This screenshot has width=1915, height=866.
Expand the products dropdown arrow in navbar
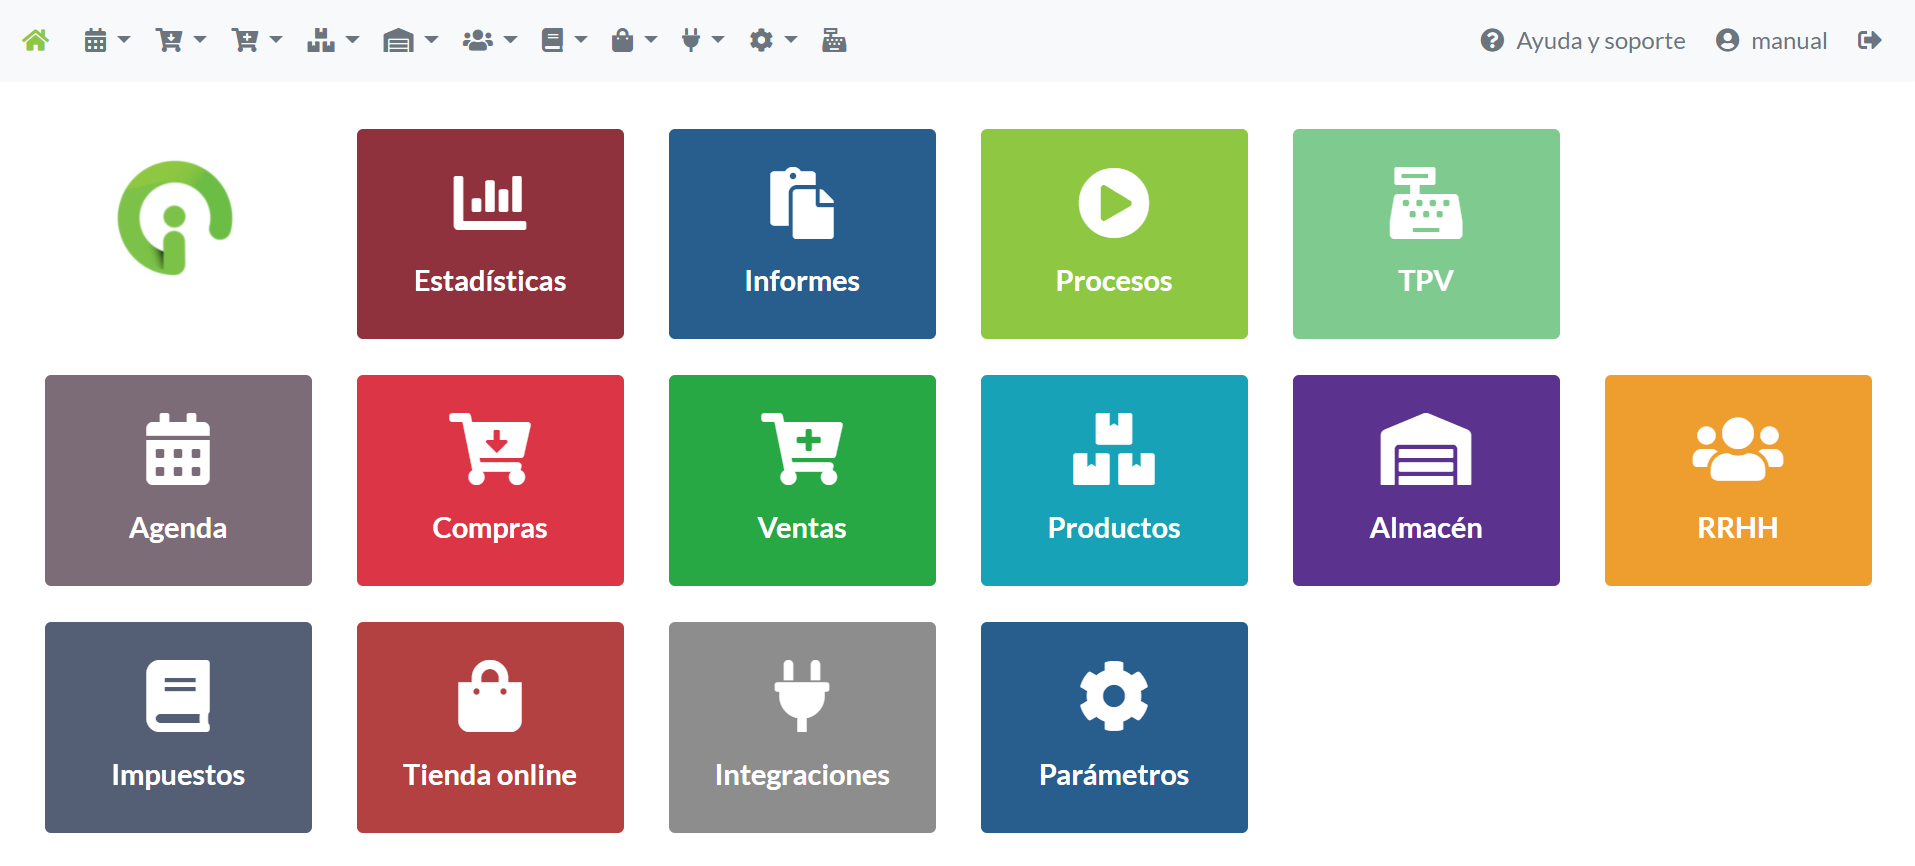(x=352, y=40)
